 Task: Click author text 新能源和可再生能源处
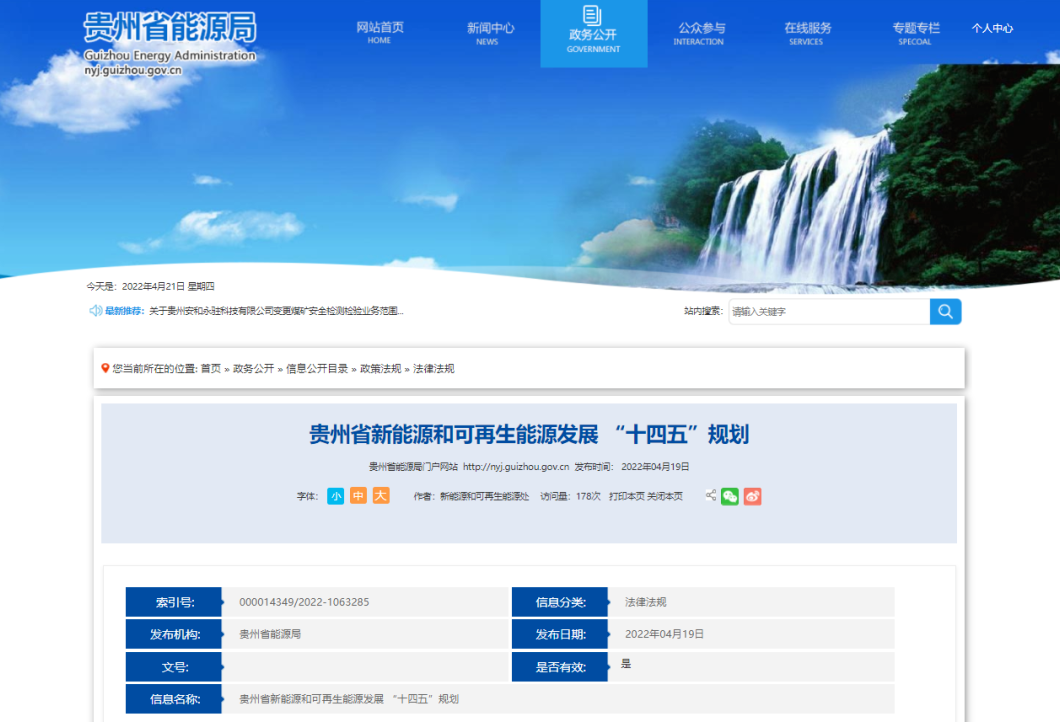484,496
